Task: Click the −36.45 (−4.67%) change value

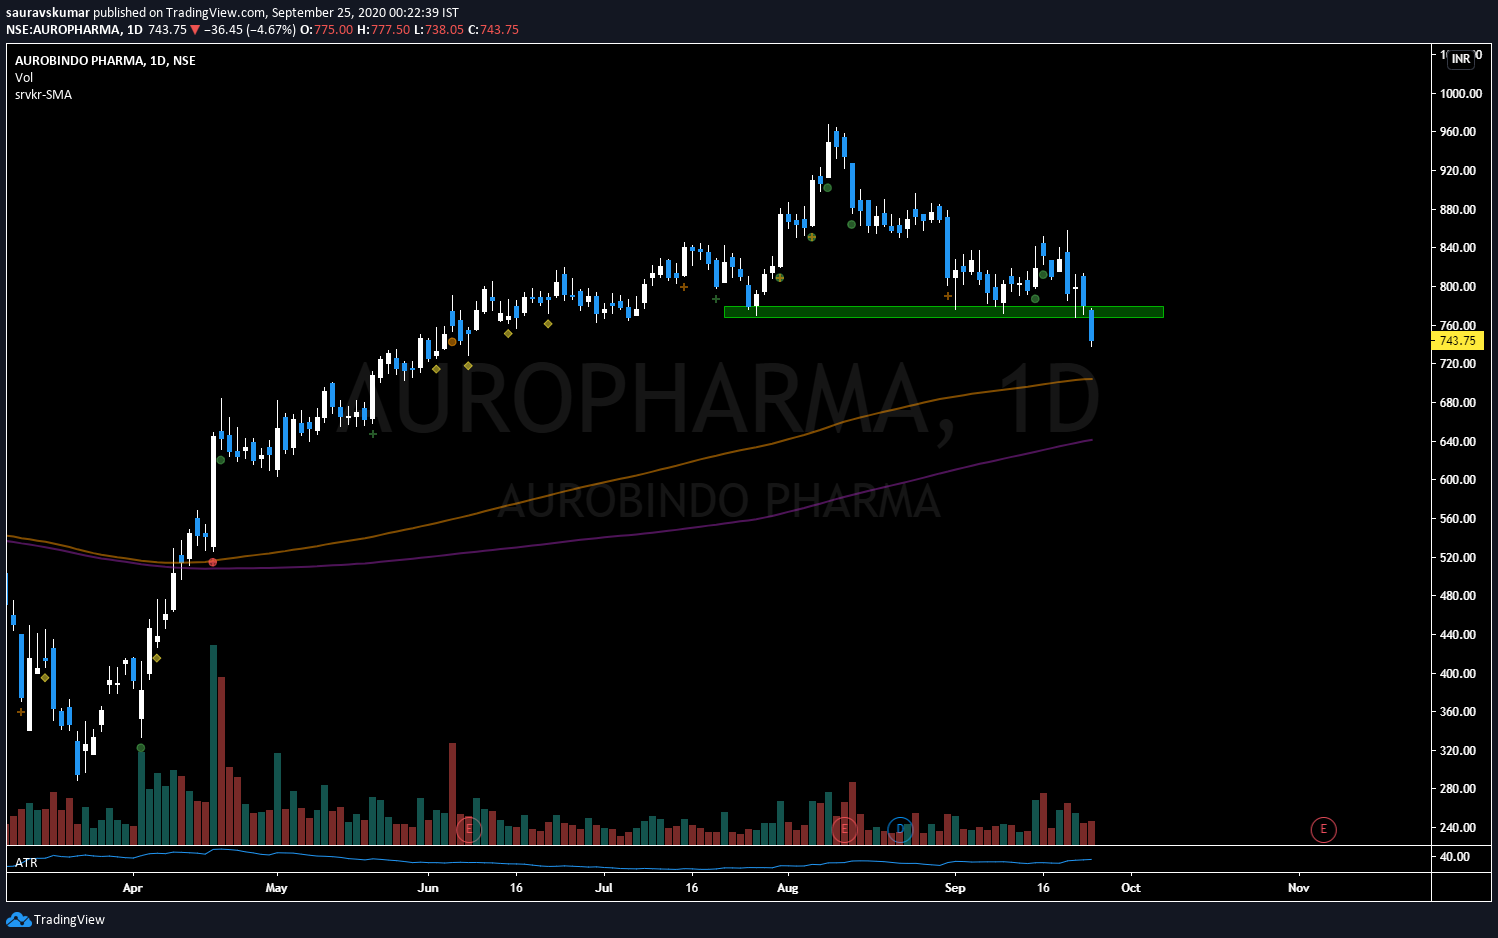Action: point(250,29)
